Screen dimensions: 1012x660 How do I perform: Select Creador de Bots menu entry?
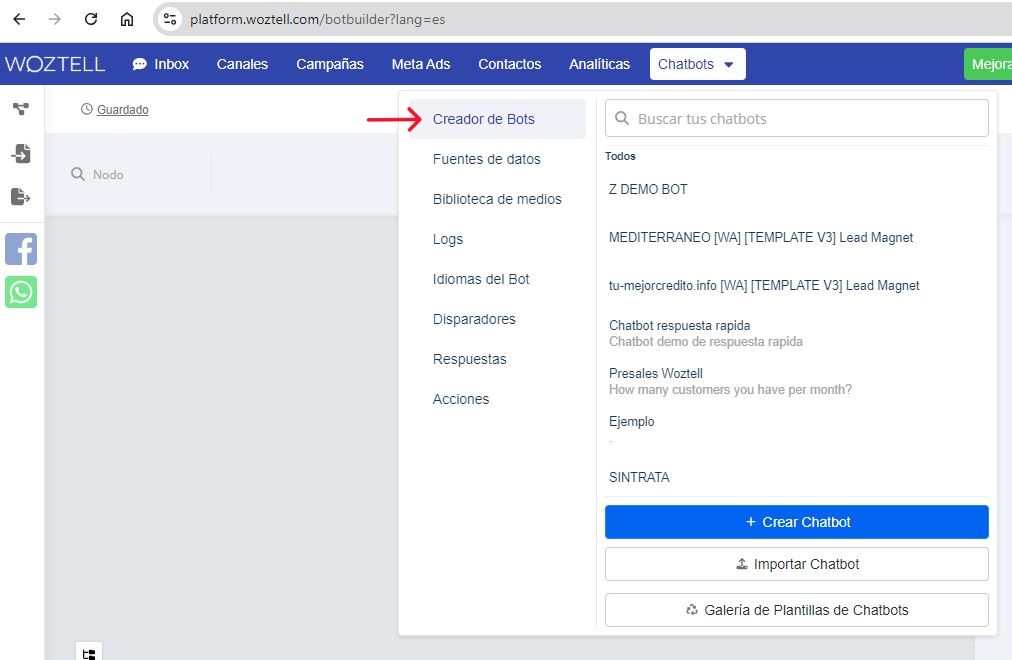coord(497,119)
